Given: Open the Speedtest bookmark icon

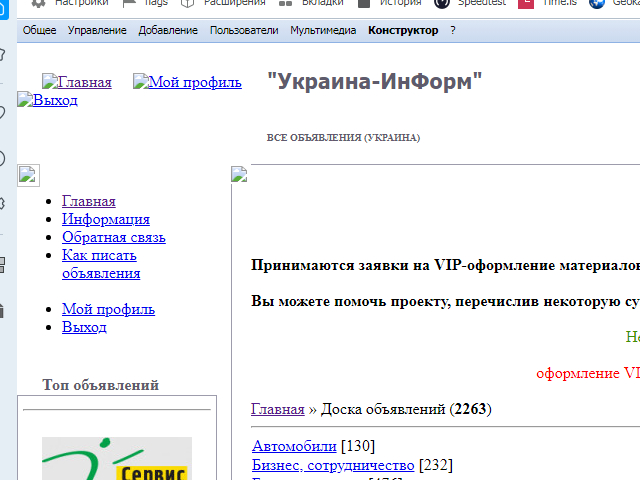Looking at the screenshot, I should 442,3.
